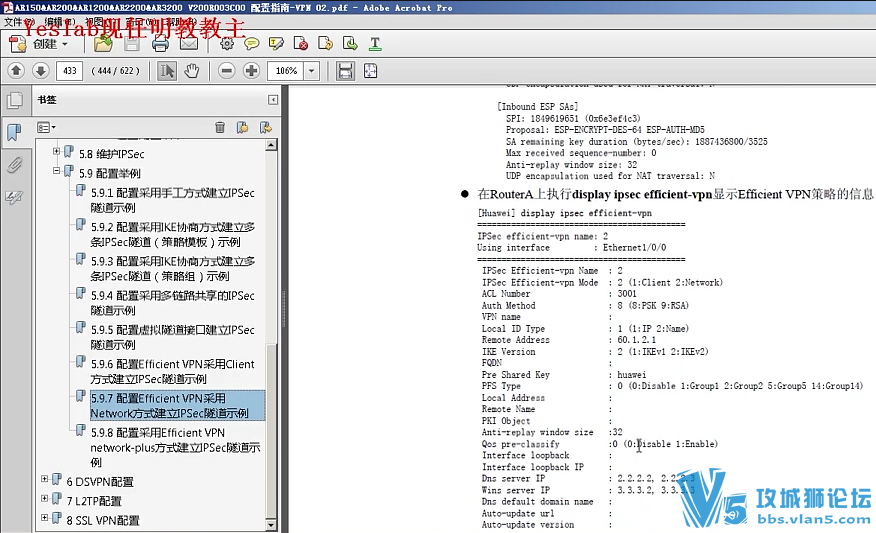Click the open file folder icon

[103, 44]
